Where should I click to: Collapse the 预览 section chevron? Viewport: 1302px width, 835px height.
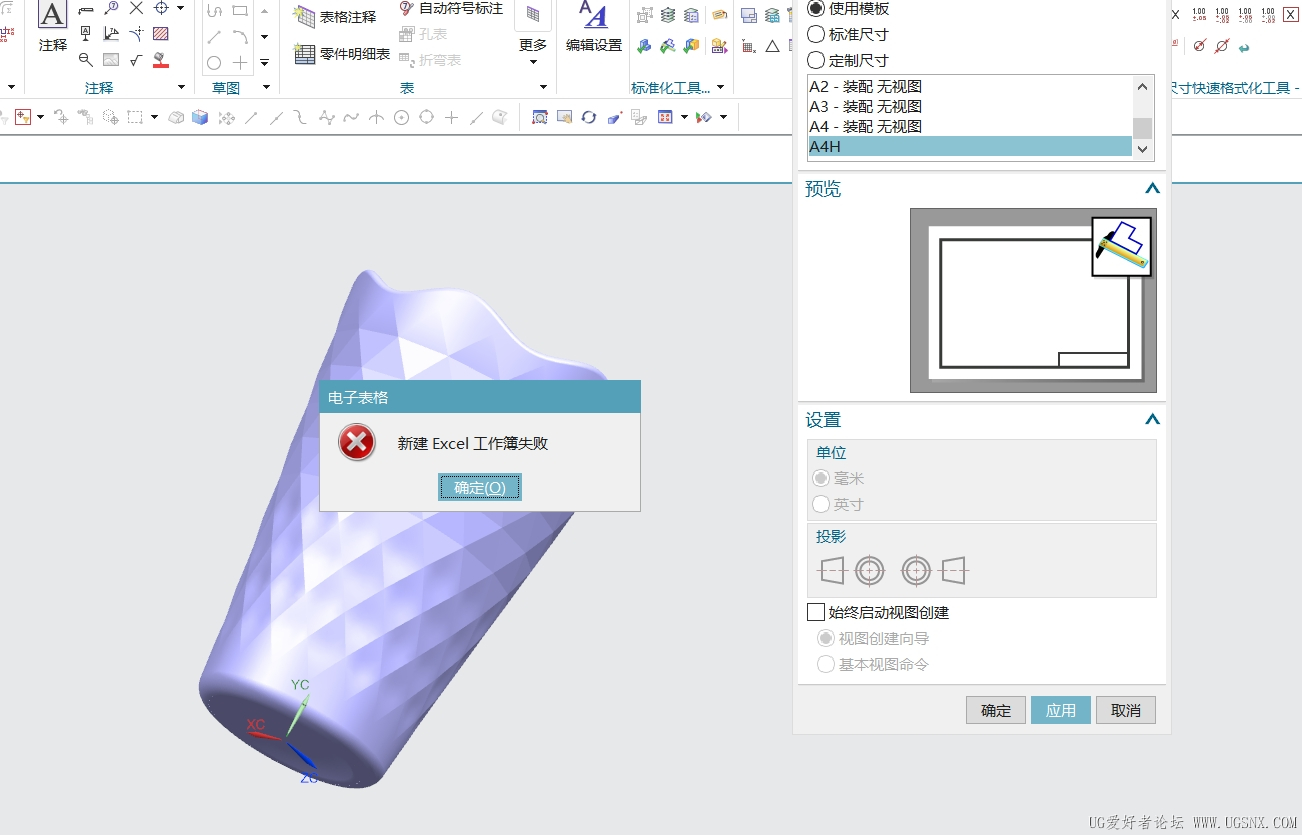coord(1152,189)
